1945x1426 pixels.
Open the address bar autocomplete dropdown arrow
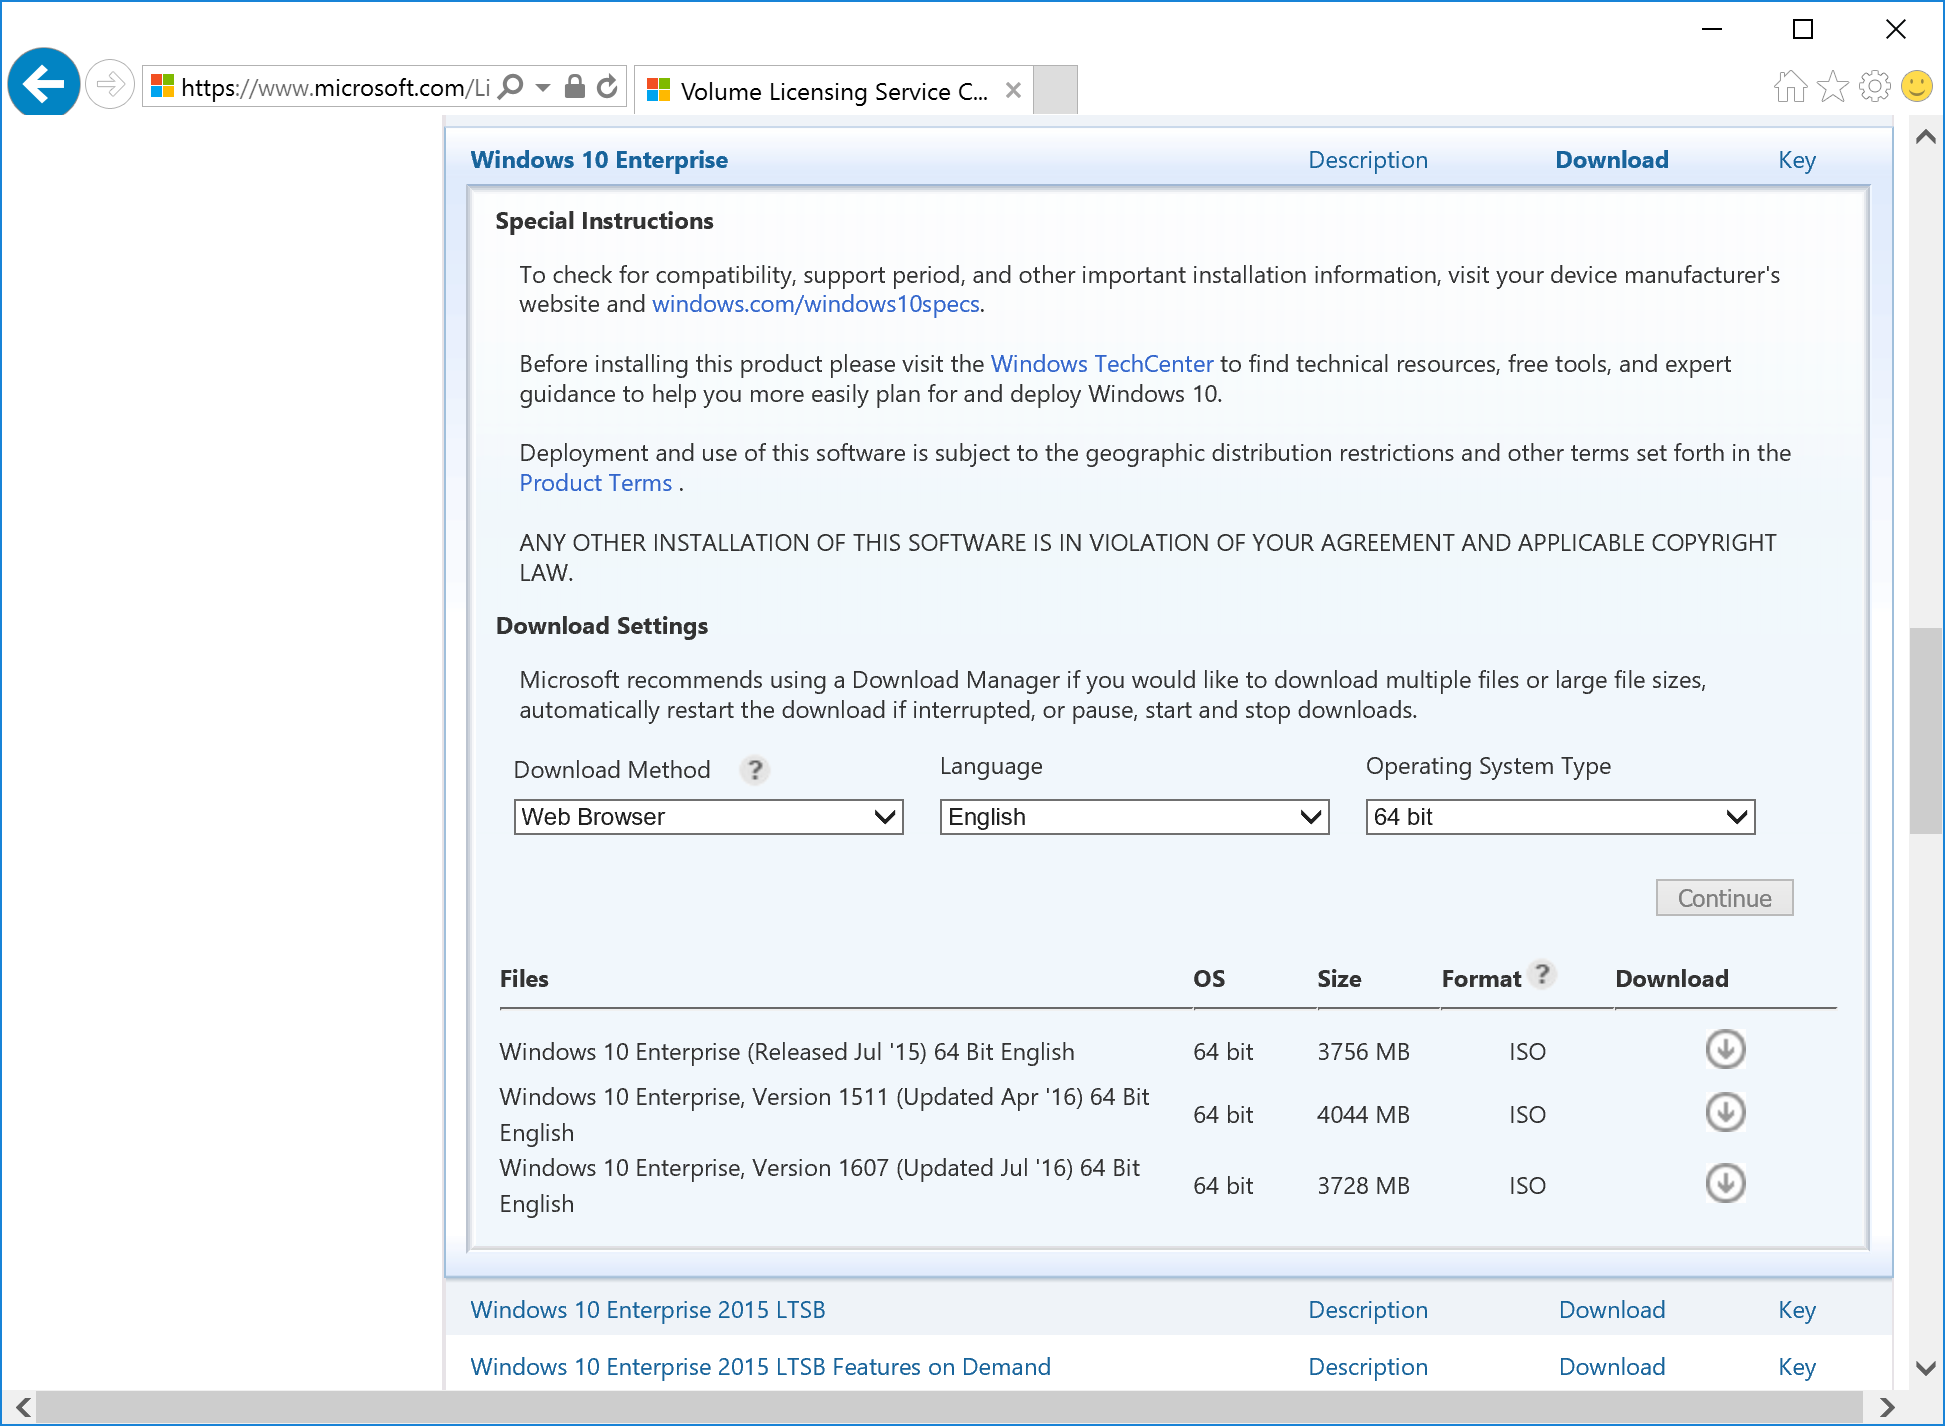click(x=543, y=88)
